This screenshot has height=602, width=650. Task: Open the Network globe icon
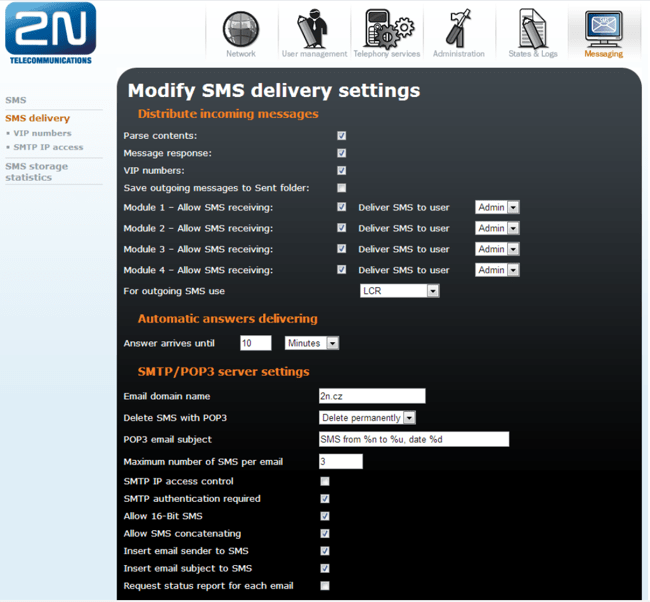241,29
